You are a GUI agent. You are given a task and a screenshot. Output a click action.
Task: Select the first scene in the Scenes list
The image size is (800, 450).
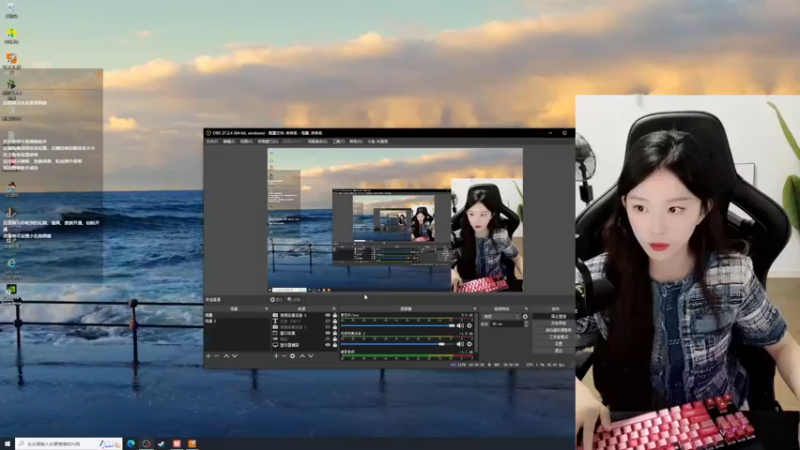236,315
